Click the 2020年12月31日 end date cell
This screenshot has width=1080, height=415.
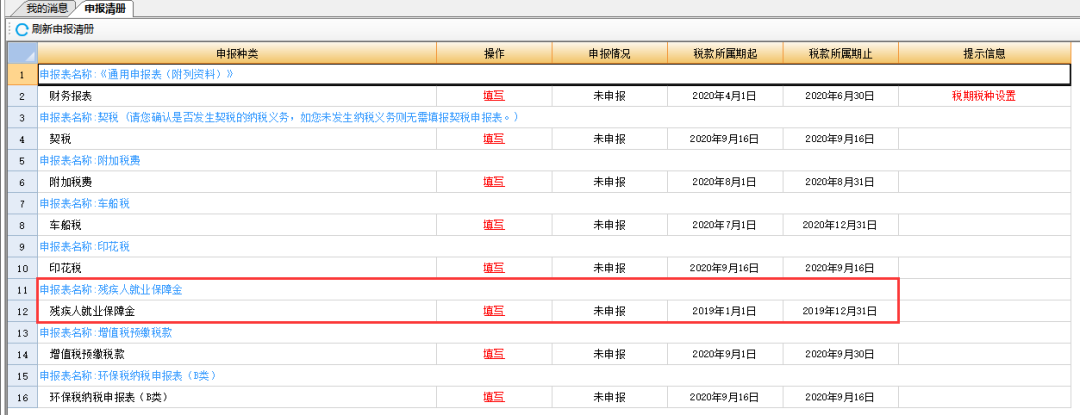(x=840, y=224)
